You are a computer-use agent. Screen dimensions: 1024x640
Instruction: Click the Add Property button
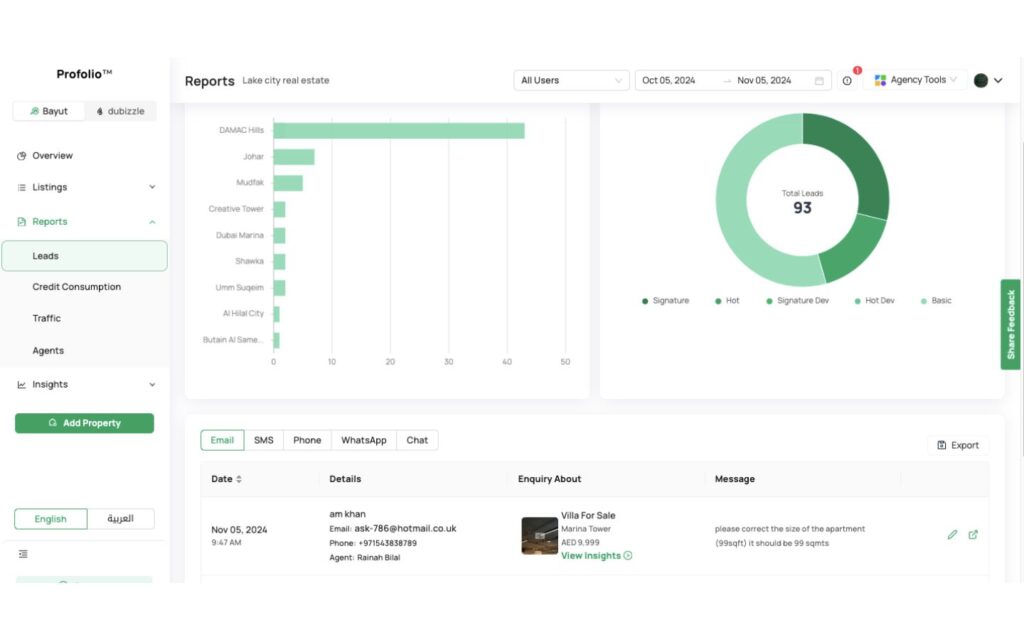click(x=84, y=423)
